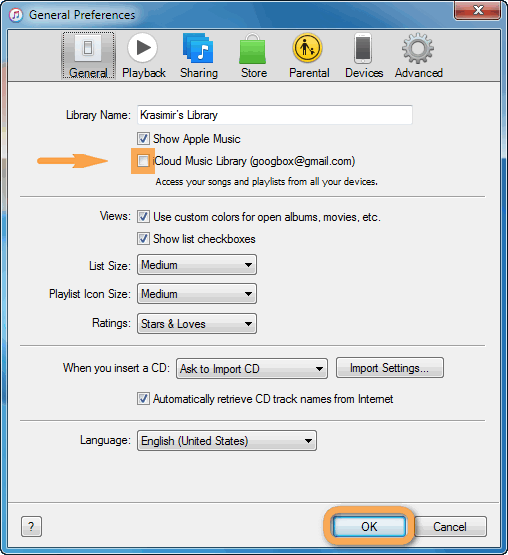The height and width of the screenshot is (555, 508).
Task: Uncheck Show Apple Music
Action: pyautogui.click(x=143, y=138)
